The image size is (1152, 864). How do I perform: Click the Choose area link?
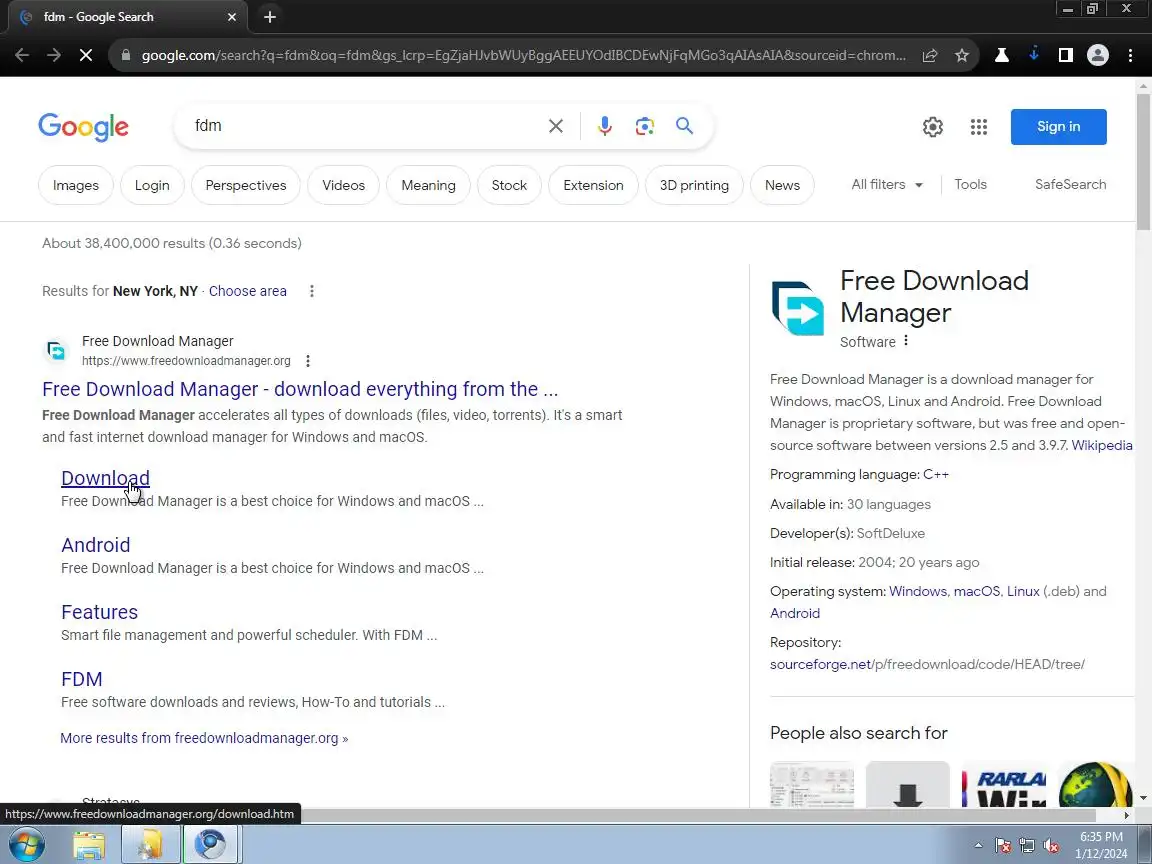point(248,291)
